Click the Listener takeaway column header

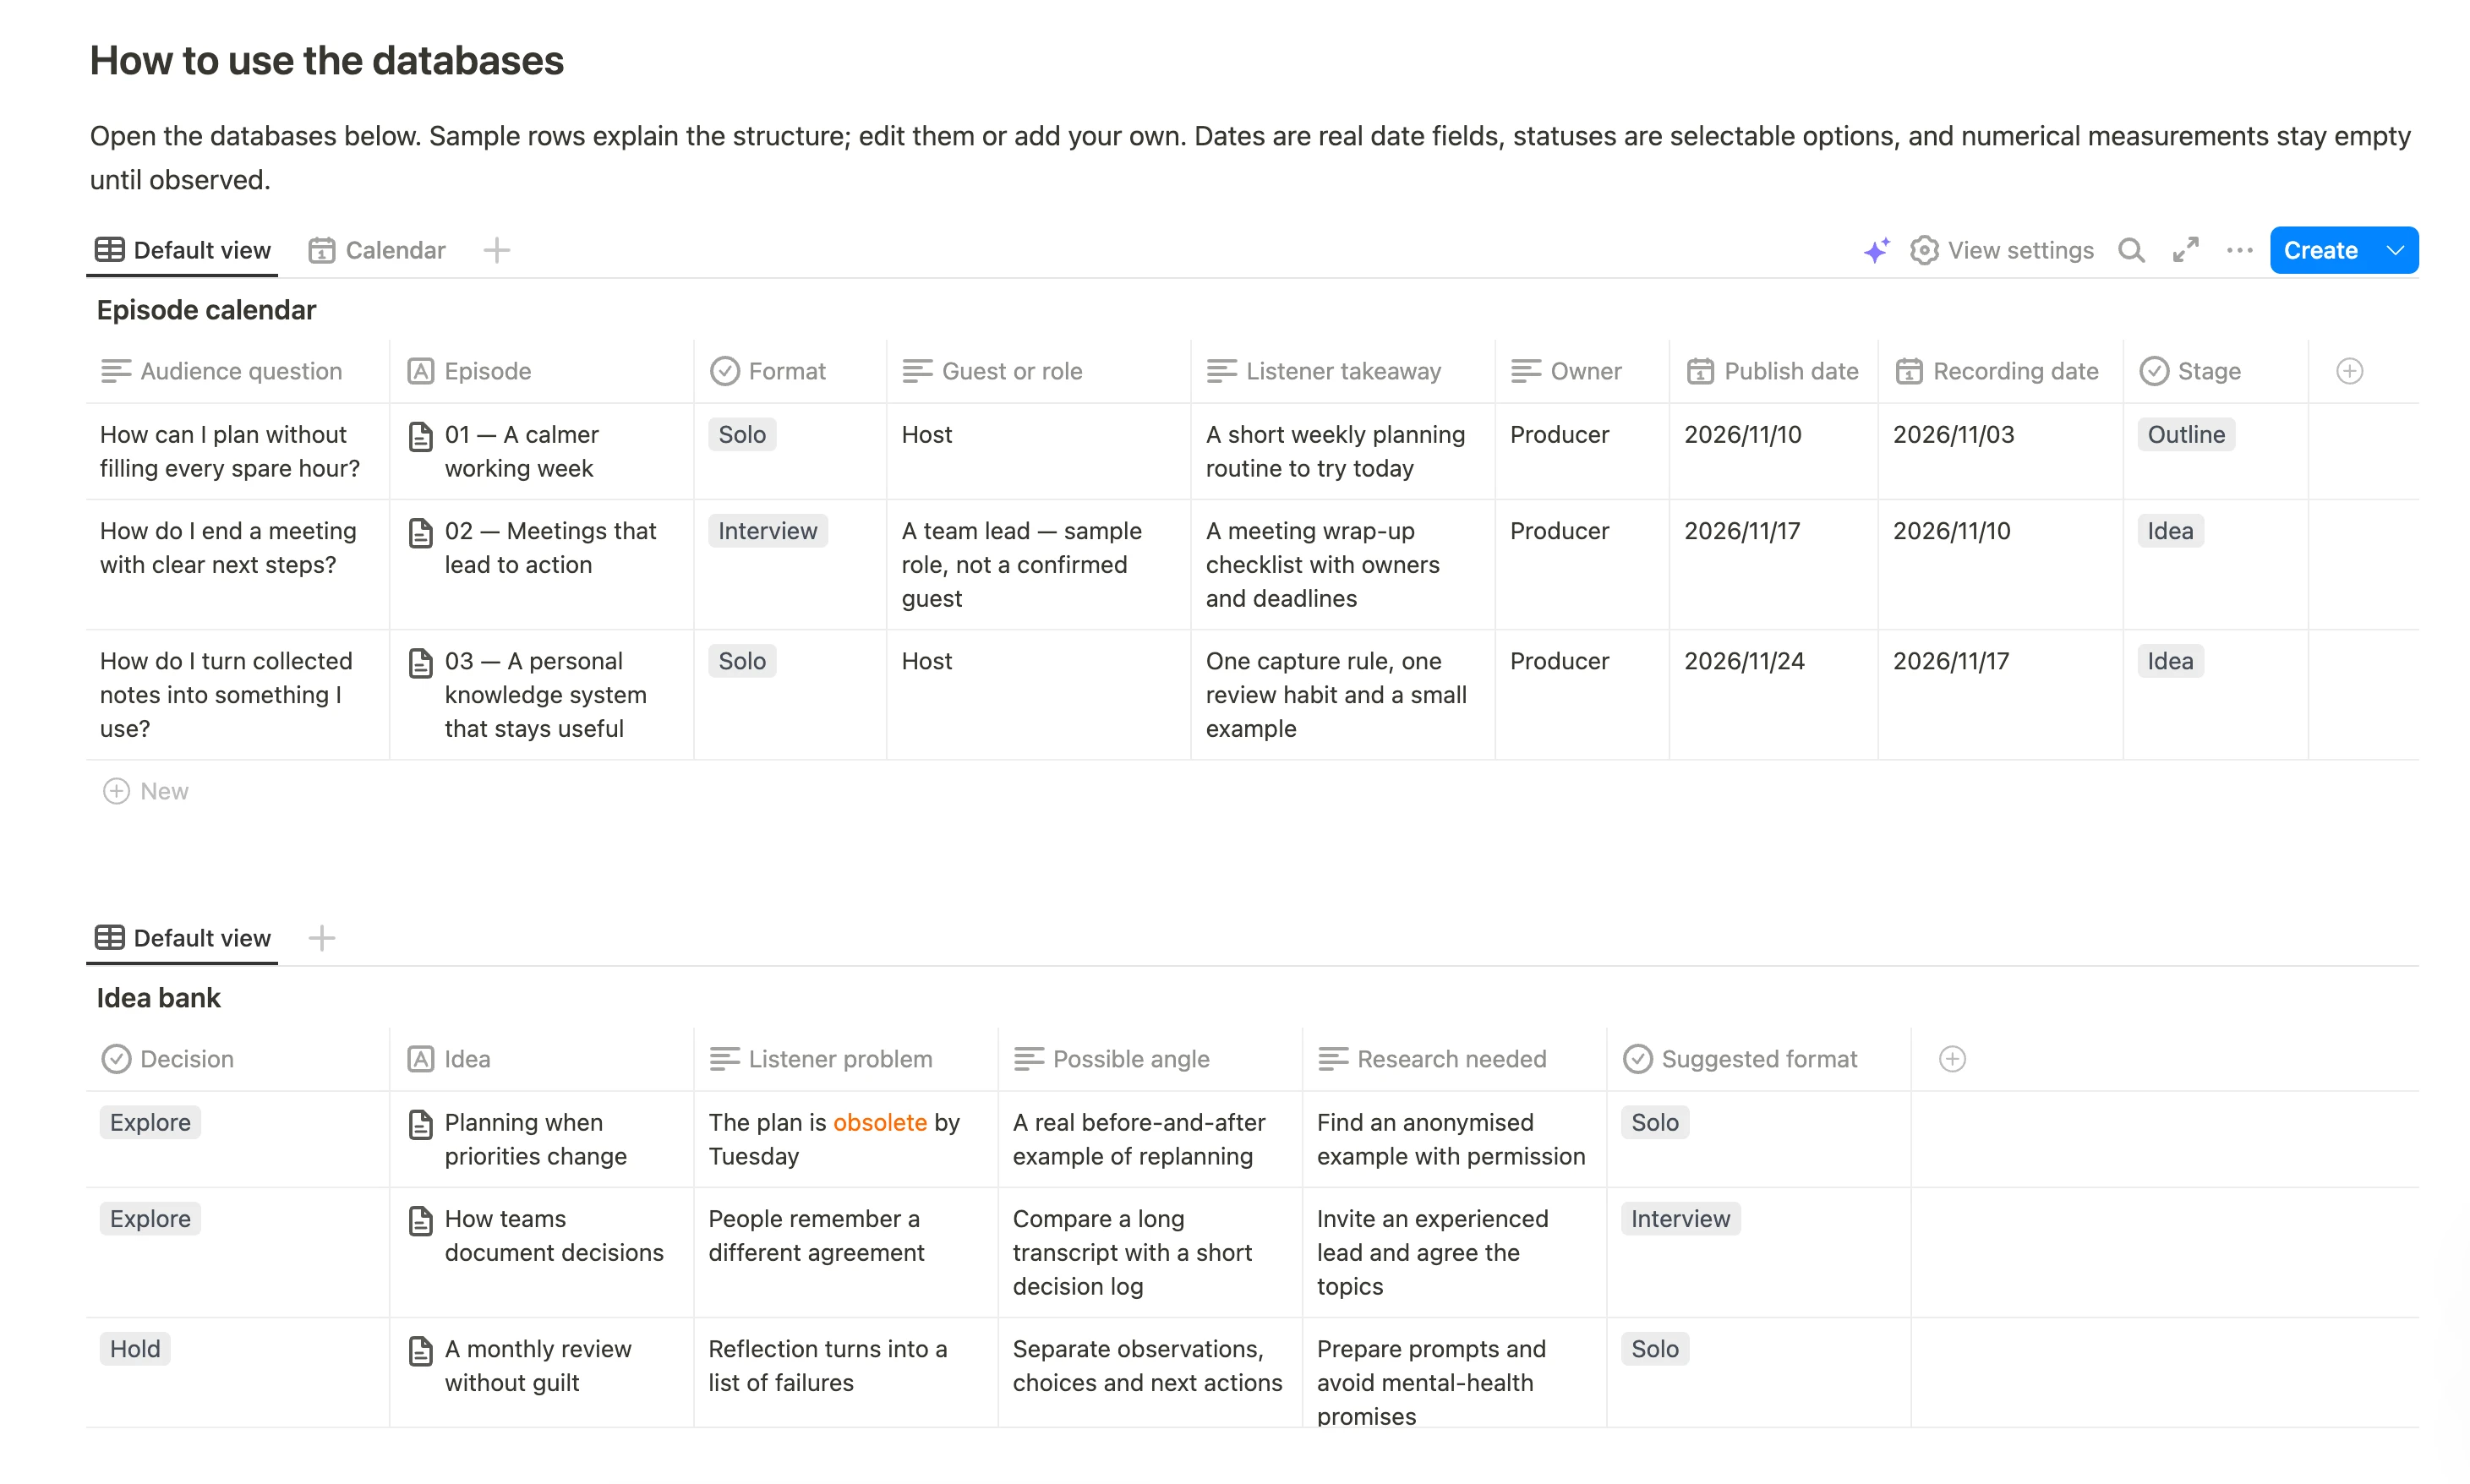click(1342, 371)
